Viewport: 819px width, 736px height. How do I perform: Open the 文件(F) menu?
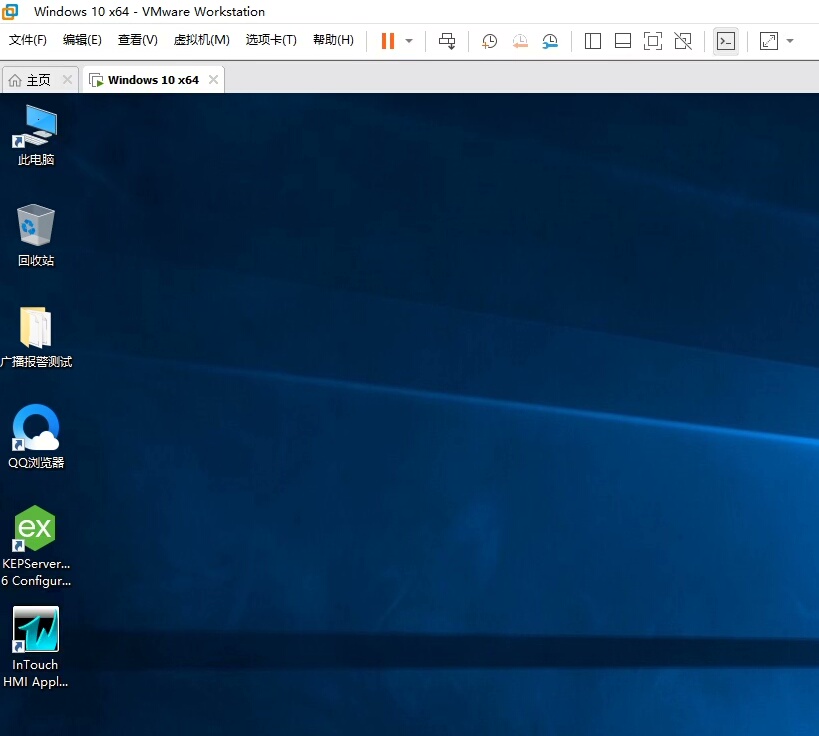pos(28,40)
